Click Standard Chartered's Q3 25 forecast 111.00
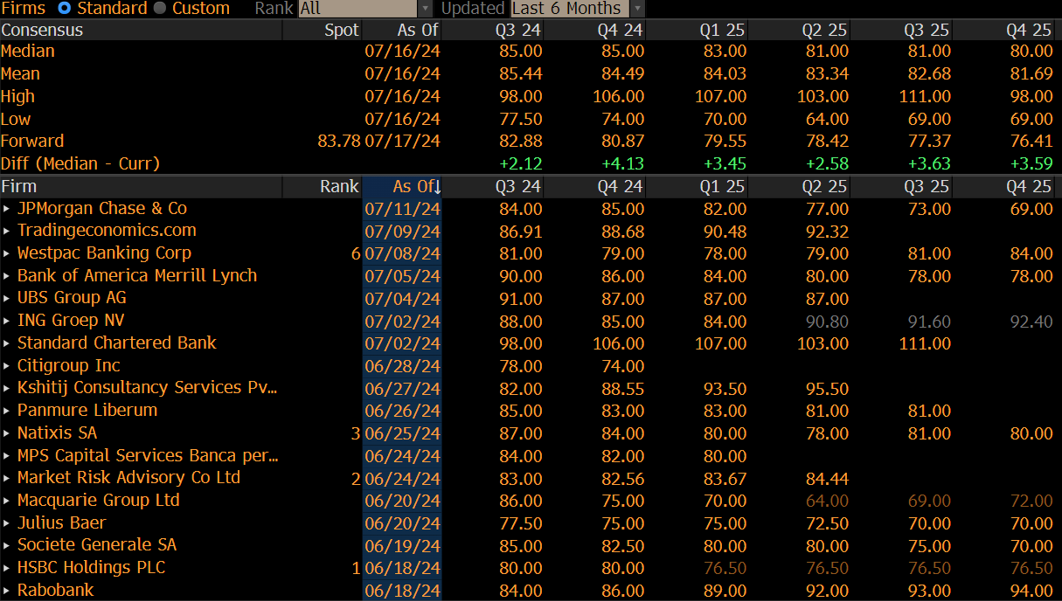Viewport: 1062px width, 601px height. [925, 343]
